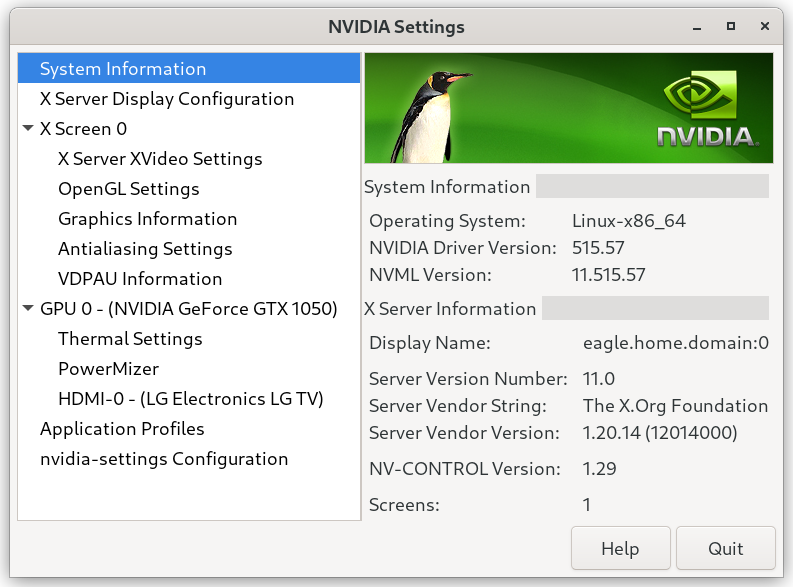Click the display name eagle.home.domain:0

click(676, 343)
